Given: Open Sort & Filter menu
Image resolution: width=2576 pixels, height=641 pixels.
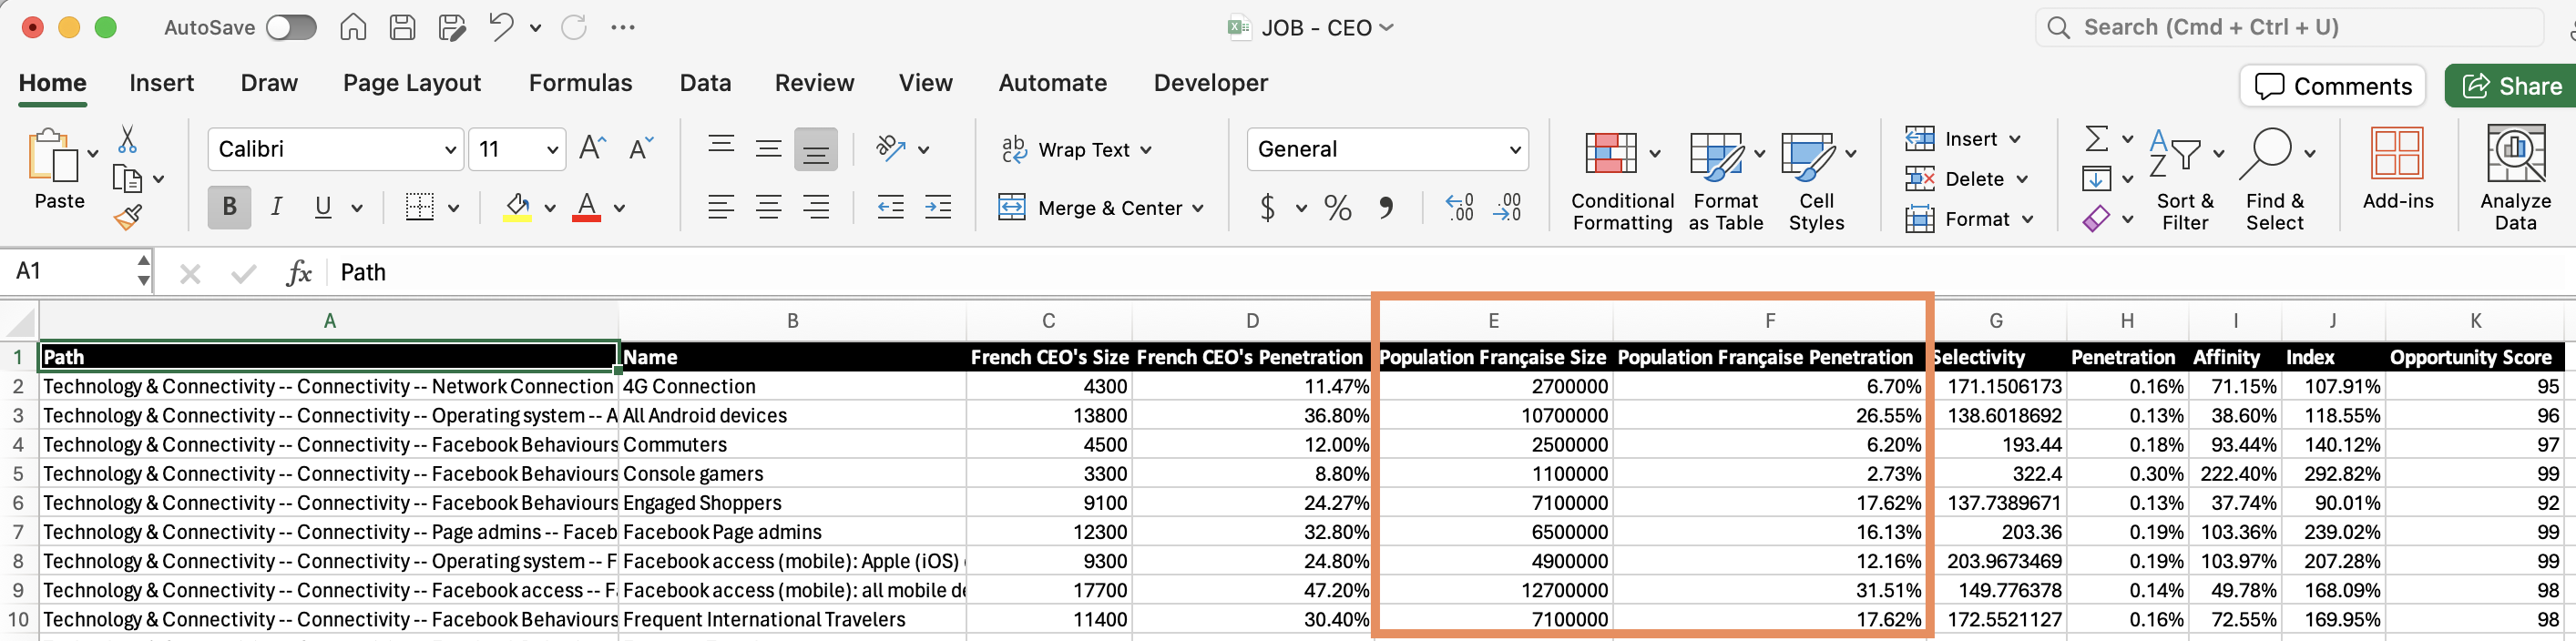Looking at the screenshot, I should pyautogui.click(x=2186, y=180).
